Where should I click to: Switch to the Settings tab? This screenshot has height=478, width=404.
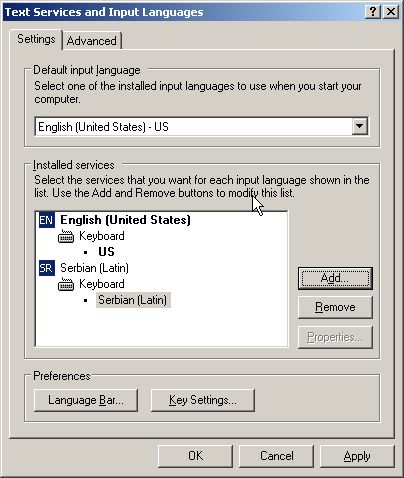[x=36, y=39]
